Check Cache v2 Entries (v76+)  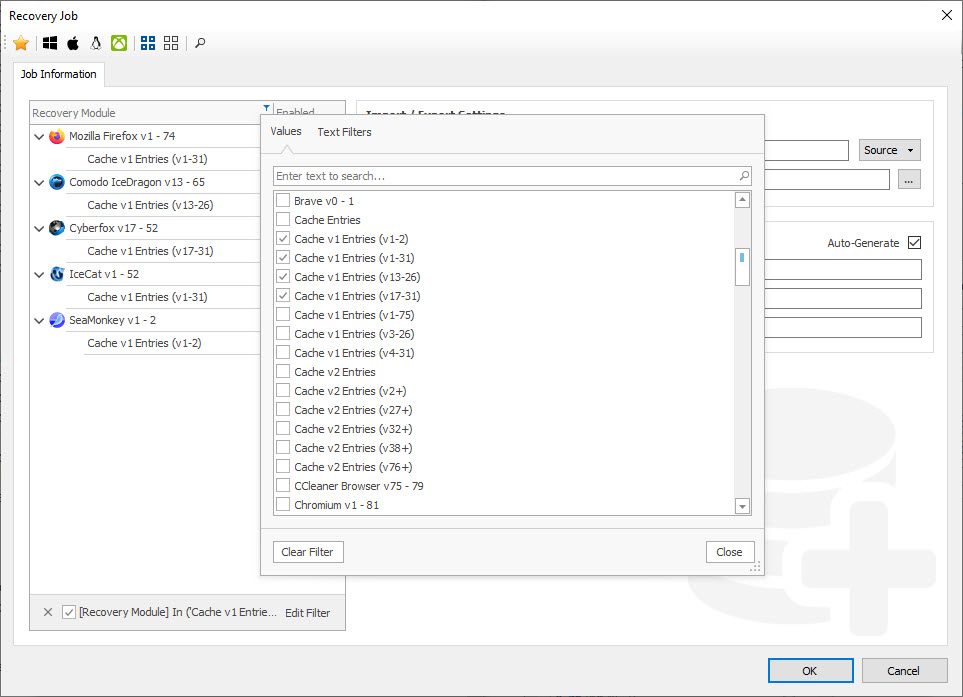(x=283, y=467)
